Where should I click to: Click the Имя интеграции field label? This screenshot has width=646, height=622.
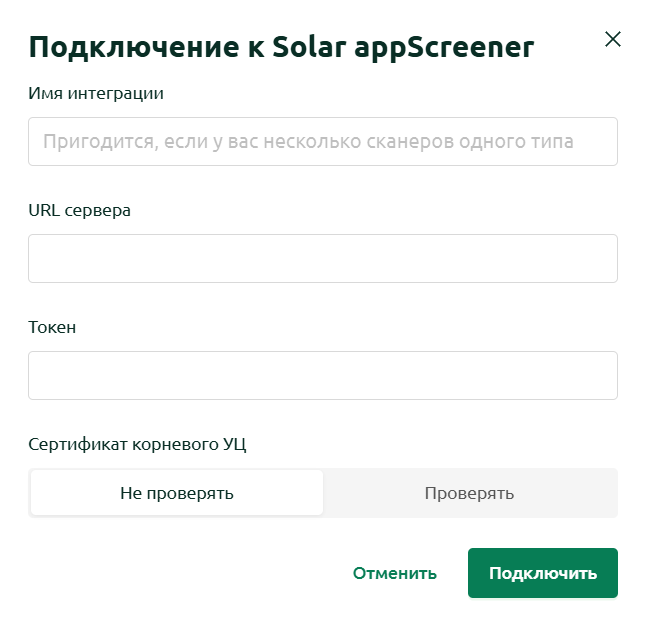[x=96, y=93]
